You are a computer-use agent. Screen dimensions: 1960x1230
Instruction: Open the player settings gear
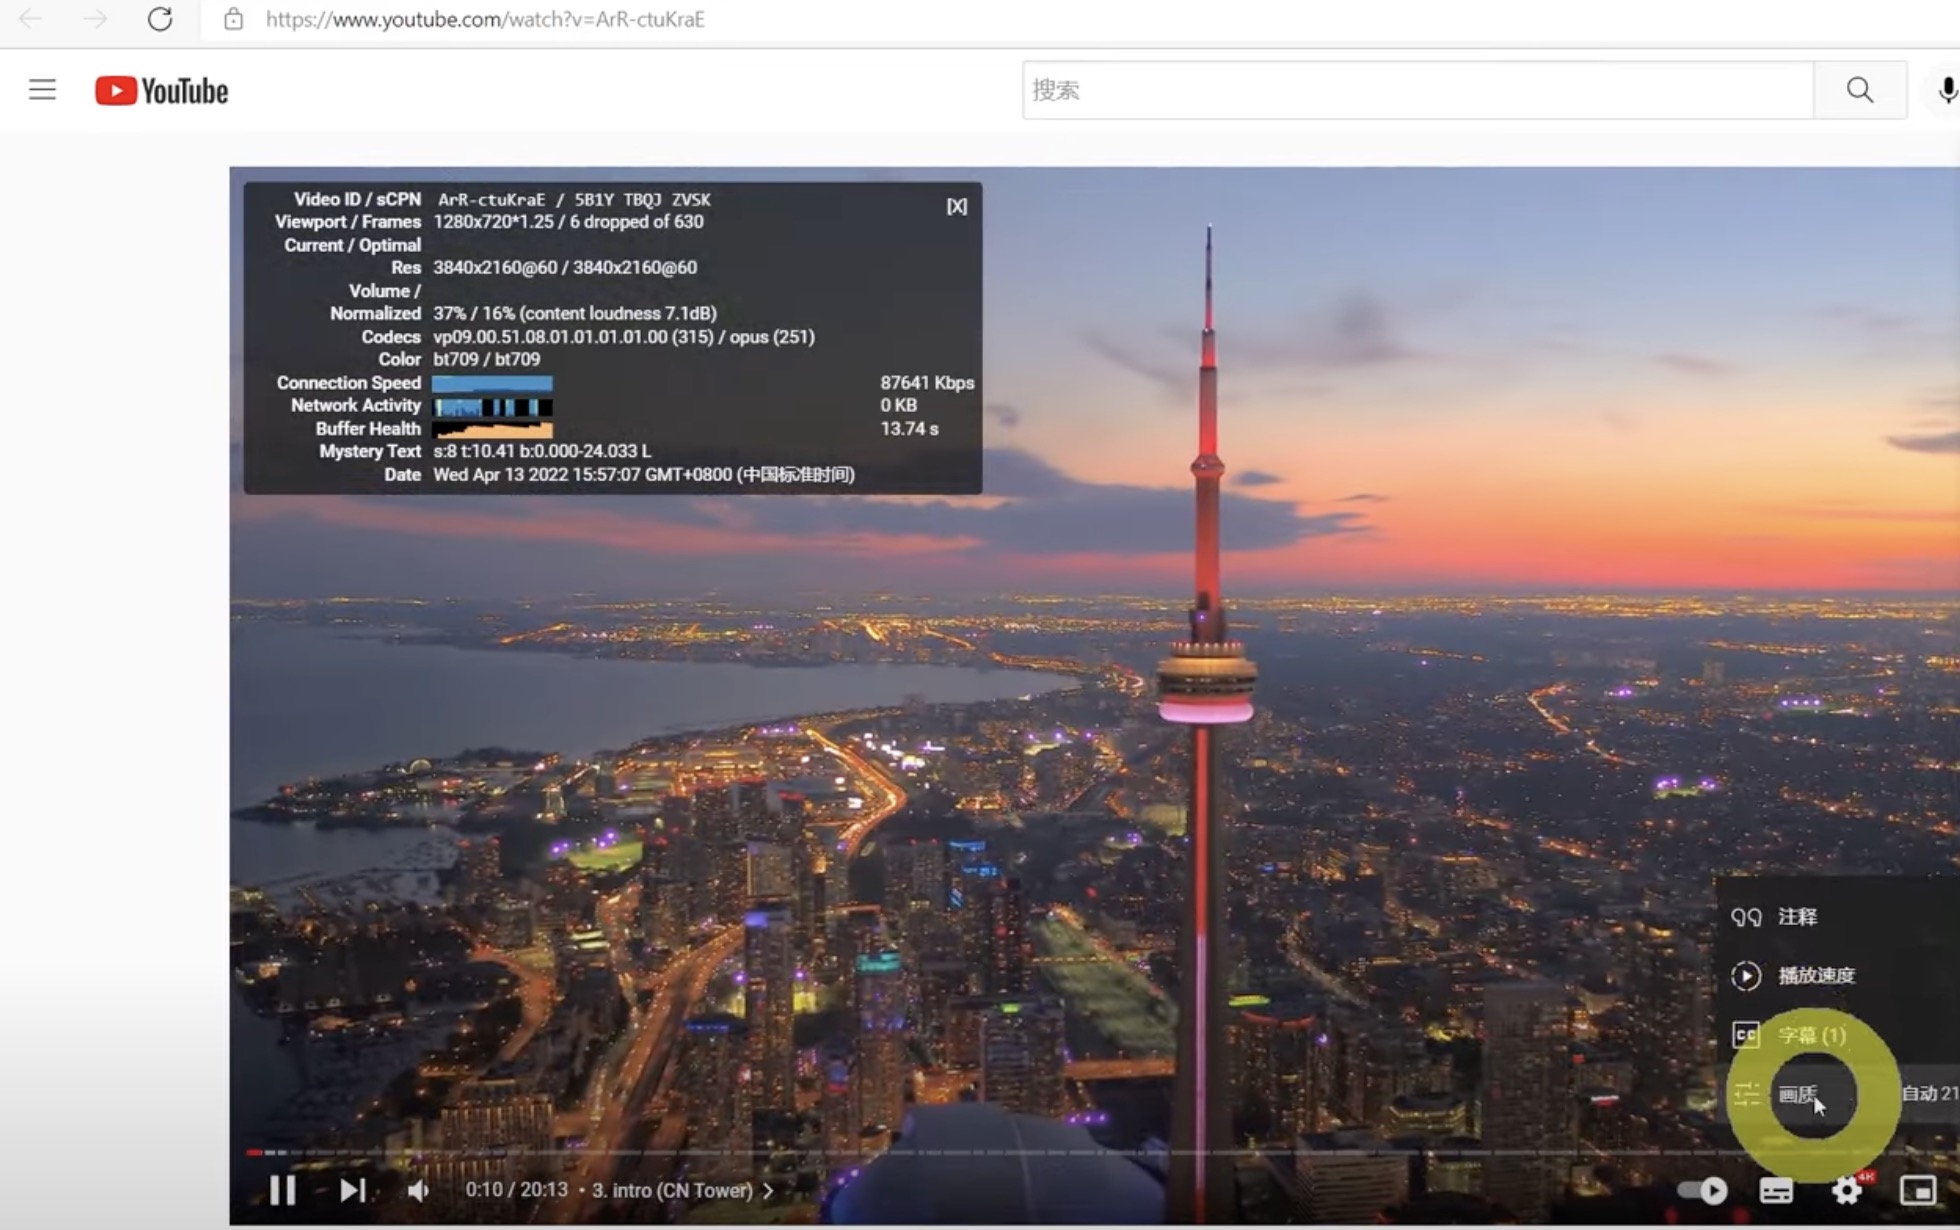1846,1190
